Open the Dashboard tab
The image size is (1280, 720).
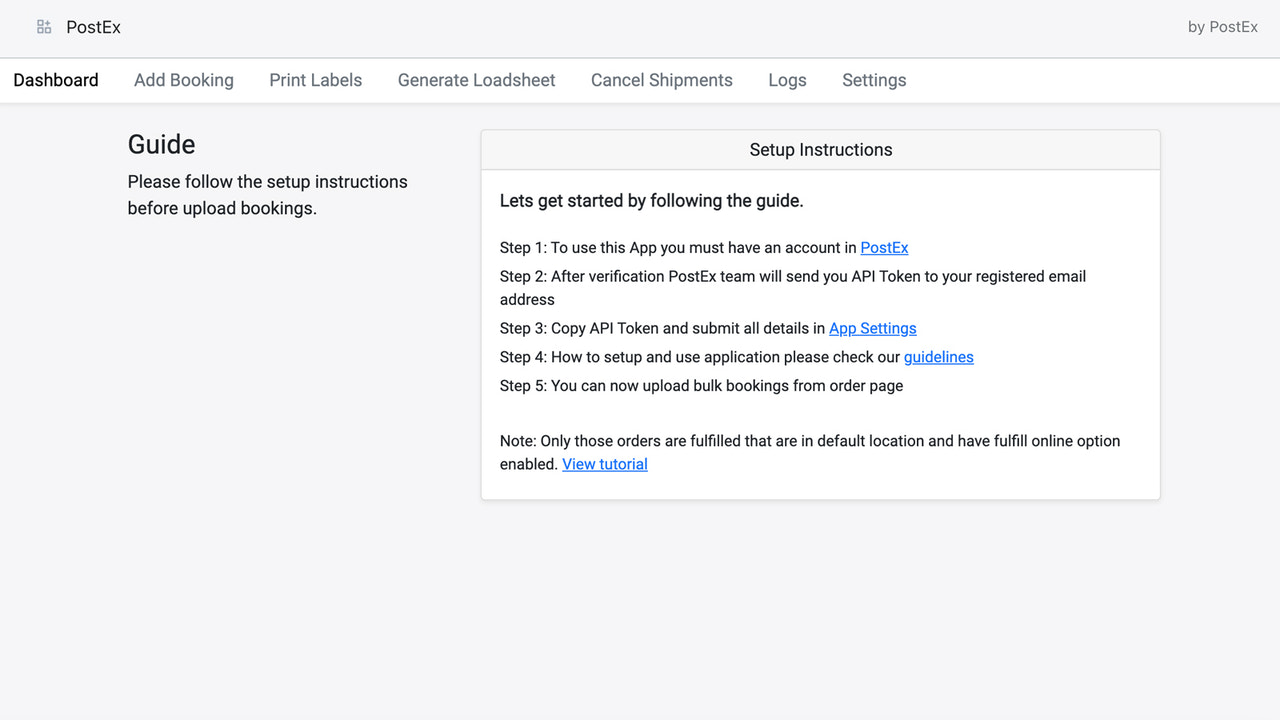coord(56,80)
